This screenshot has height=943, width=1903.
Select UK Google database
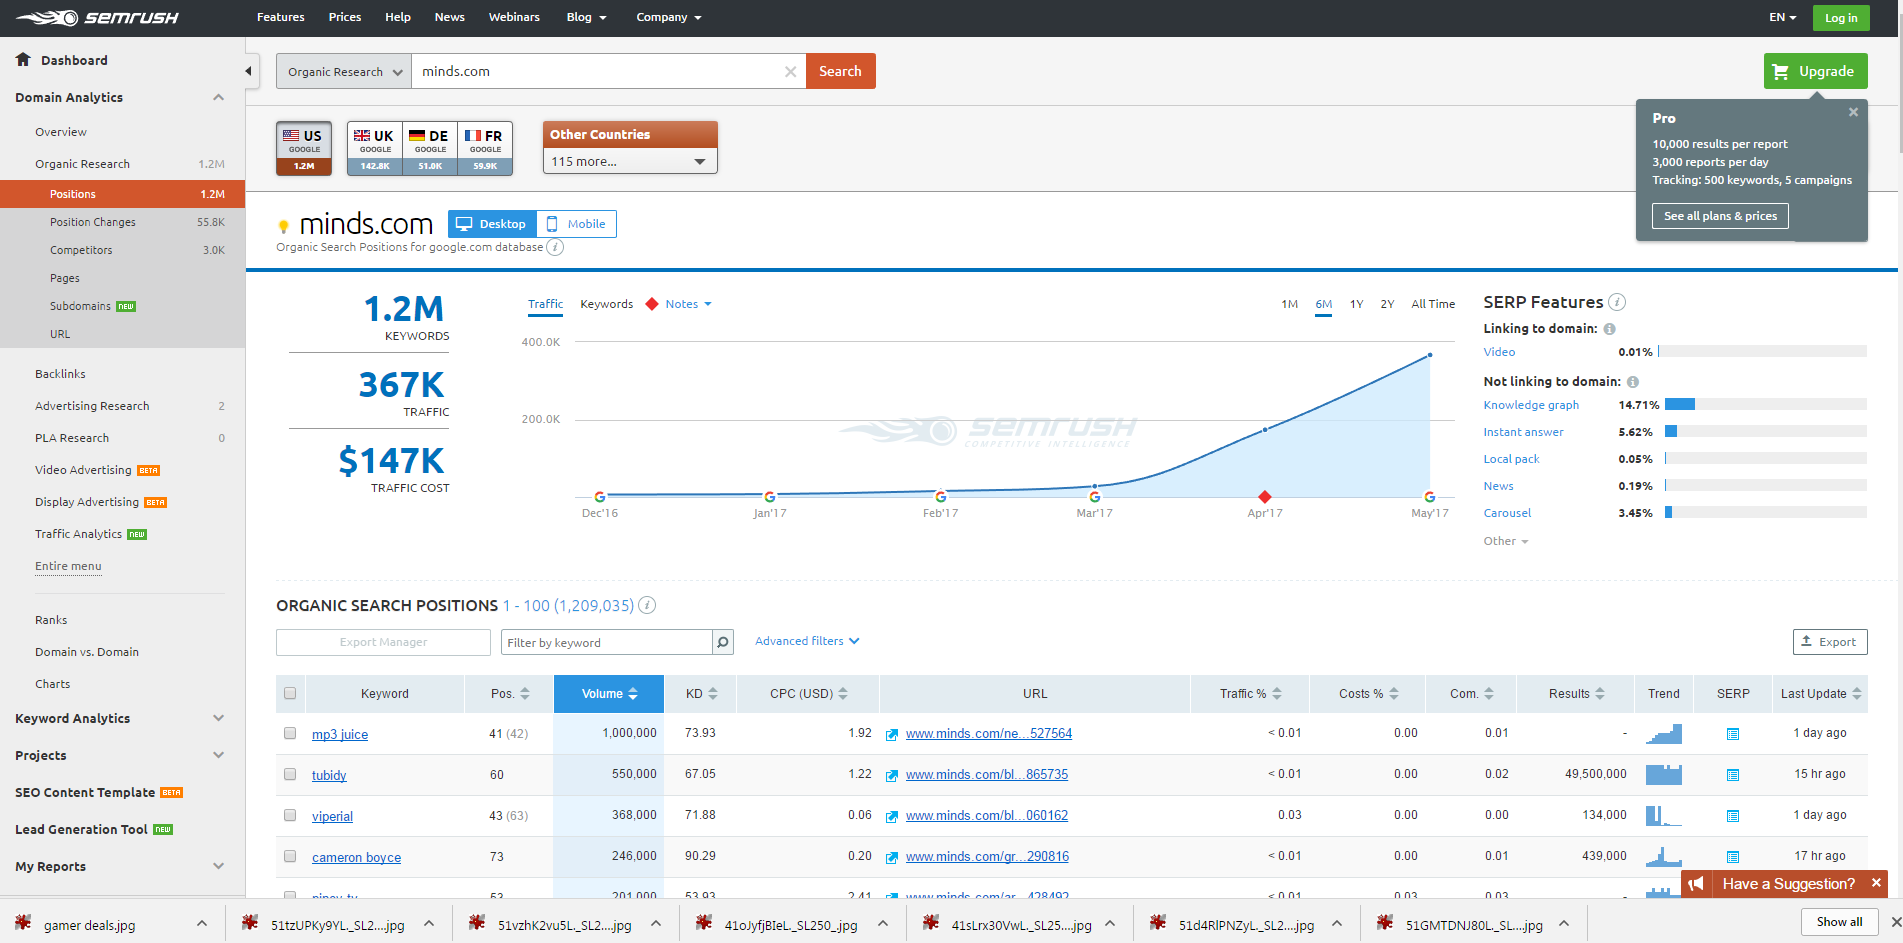point(375,148)
